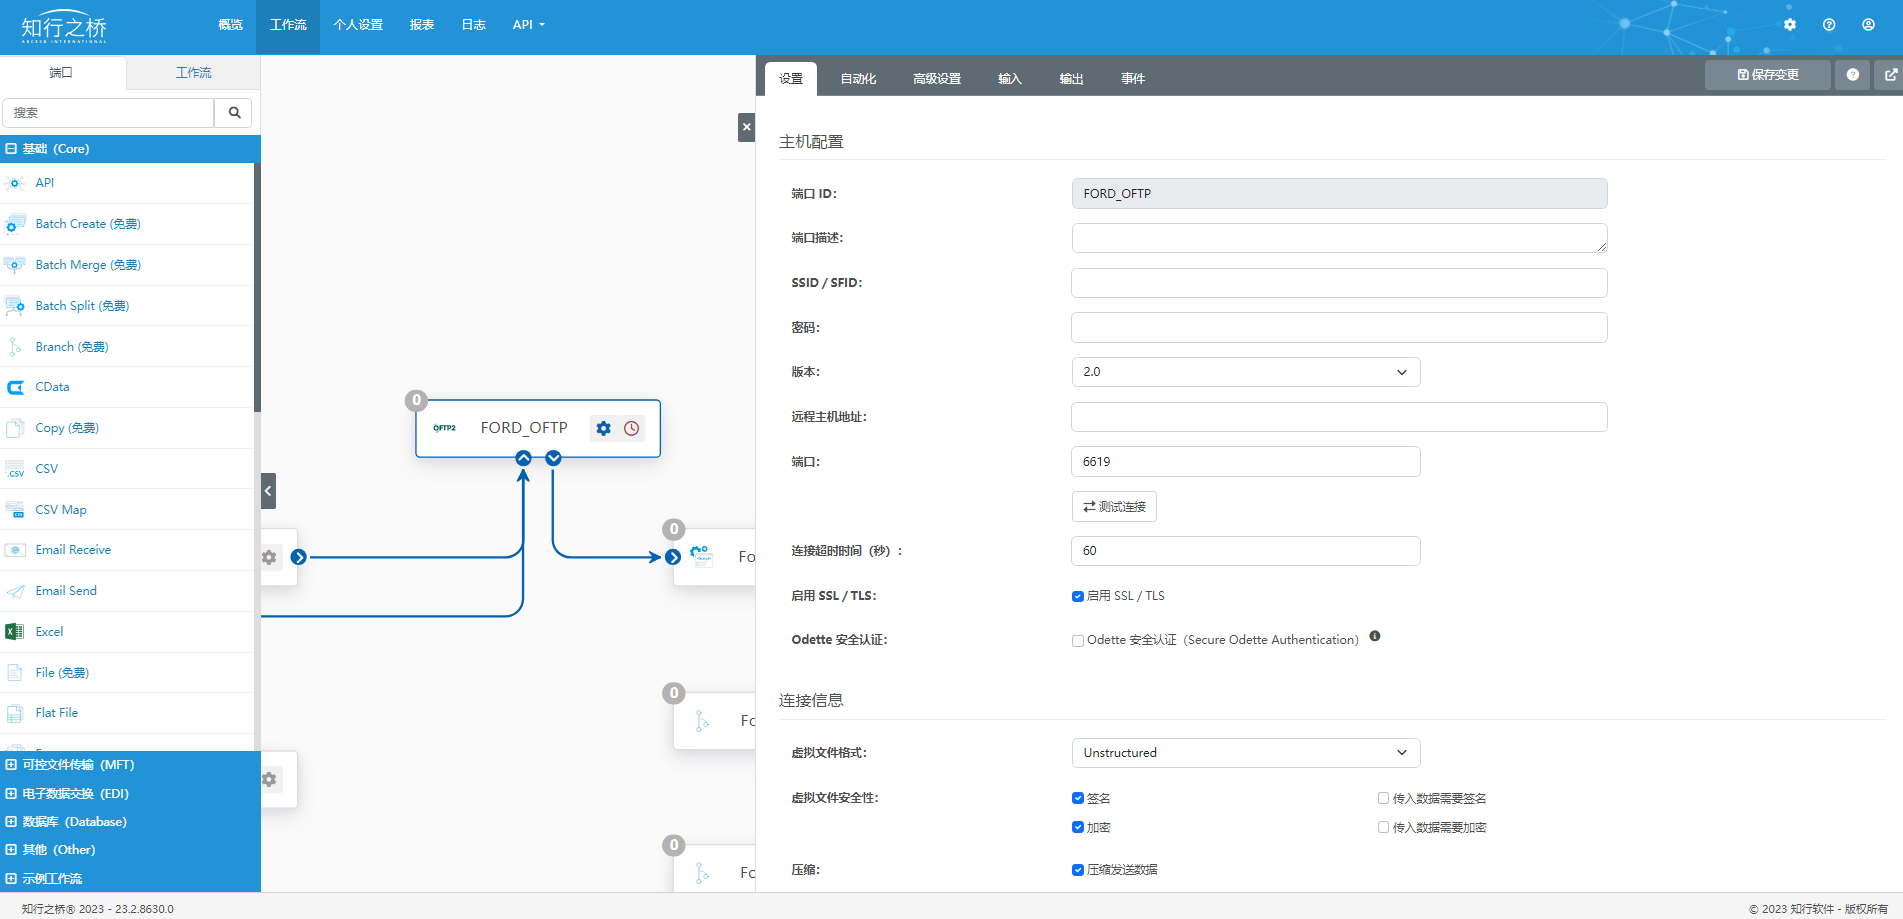Open the API dropdown in top menu
Viewport: 1903px width, 919px height.
point(529,25)
